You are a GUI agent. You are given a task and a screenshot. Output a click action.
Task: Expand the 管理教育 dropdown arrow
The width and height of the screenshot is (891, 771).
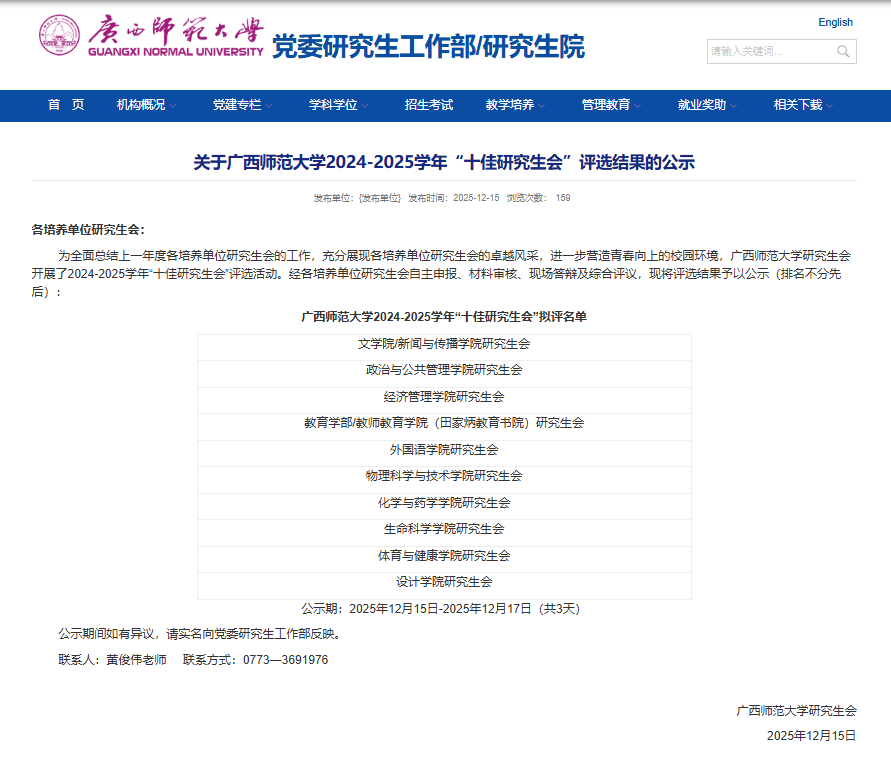click(x=638, y=106)
